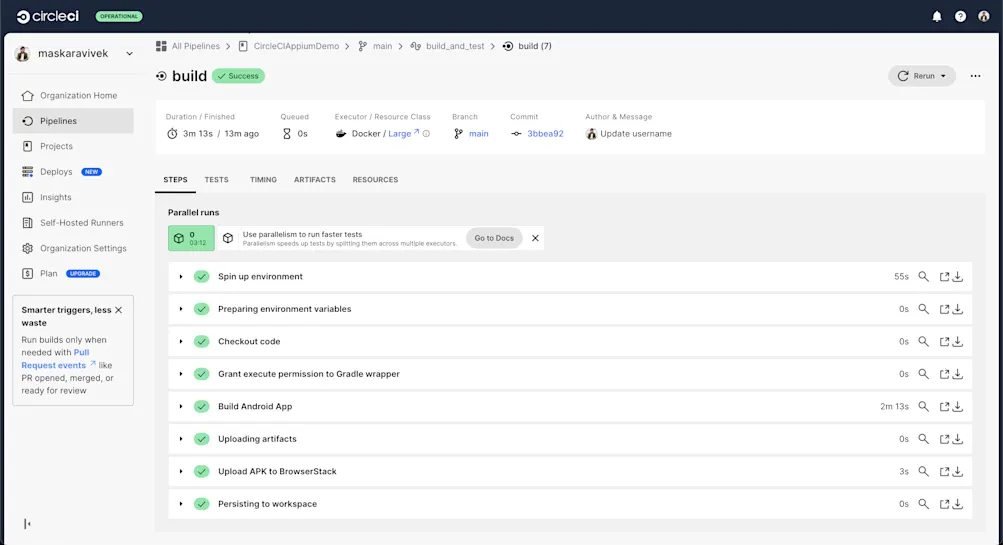Expand Grant execute permission to Gradle wrapper
The width and height of the screenshot is (1003, 545).
point(181,374)
